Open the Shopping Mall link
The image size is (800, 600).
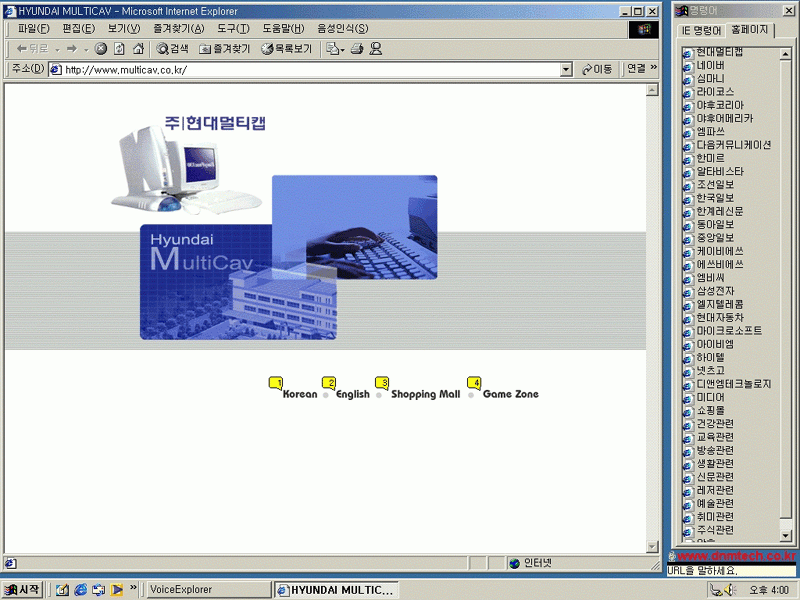tap(426, 394)
